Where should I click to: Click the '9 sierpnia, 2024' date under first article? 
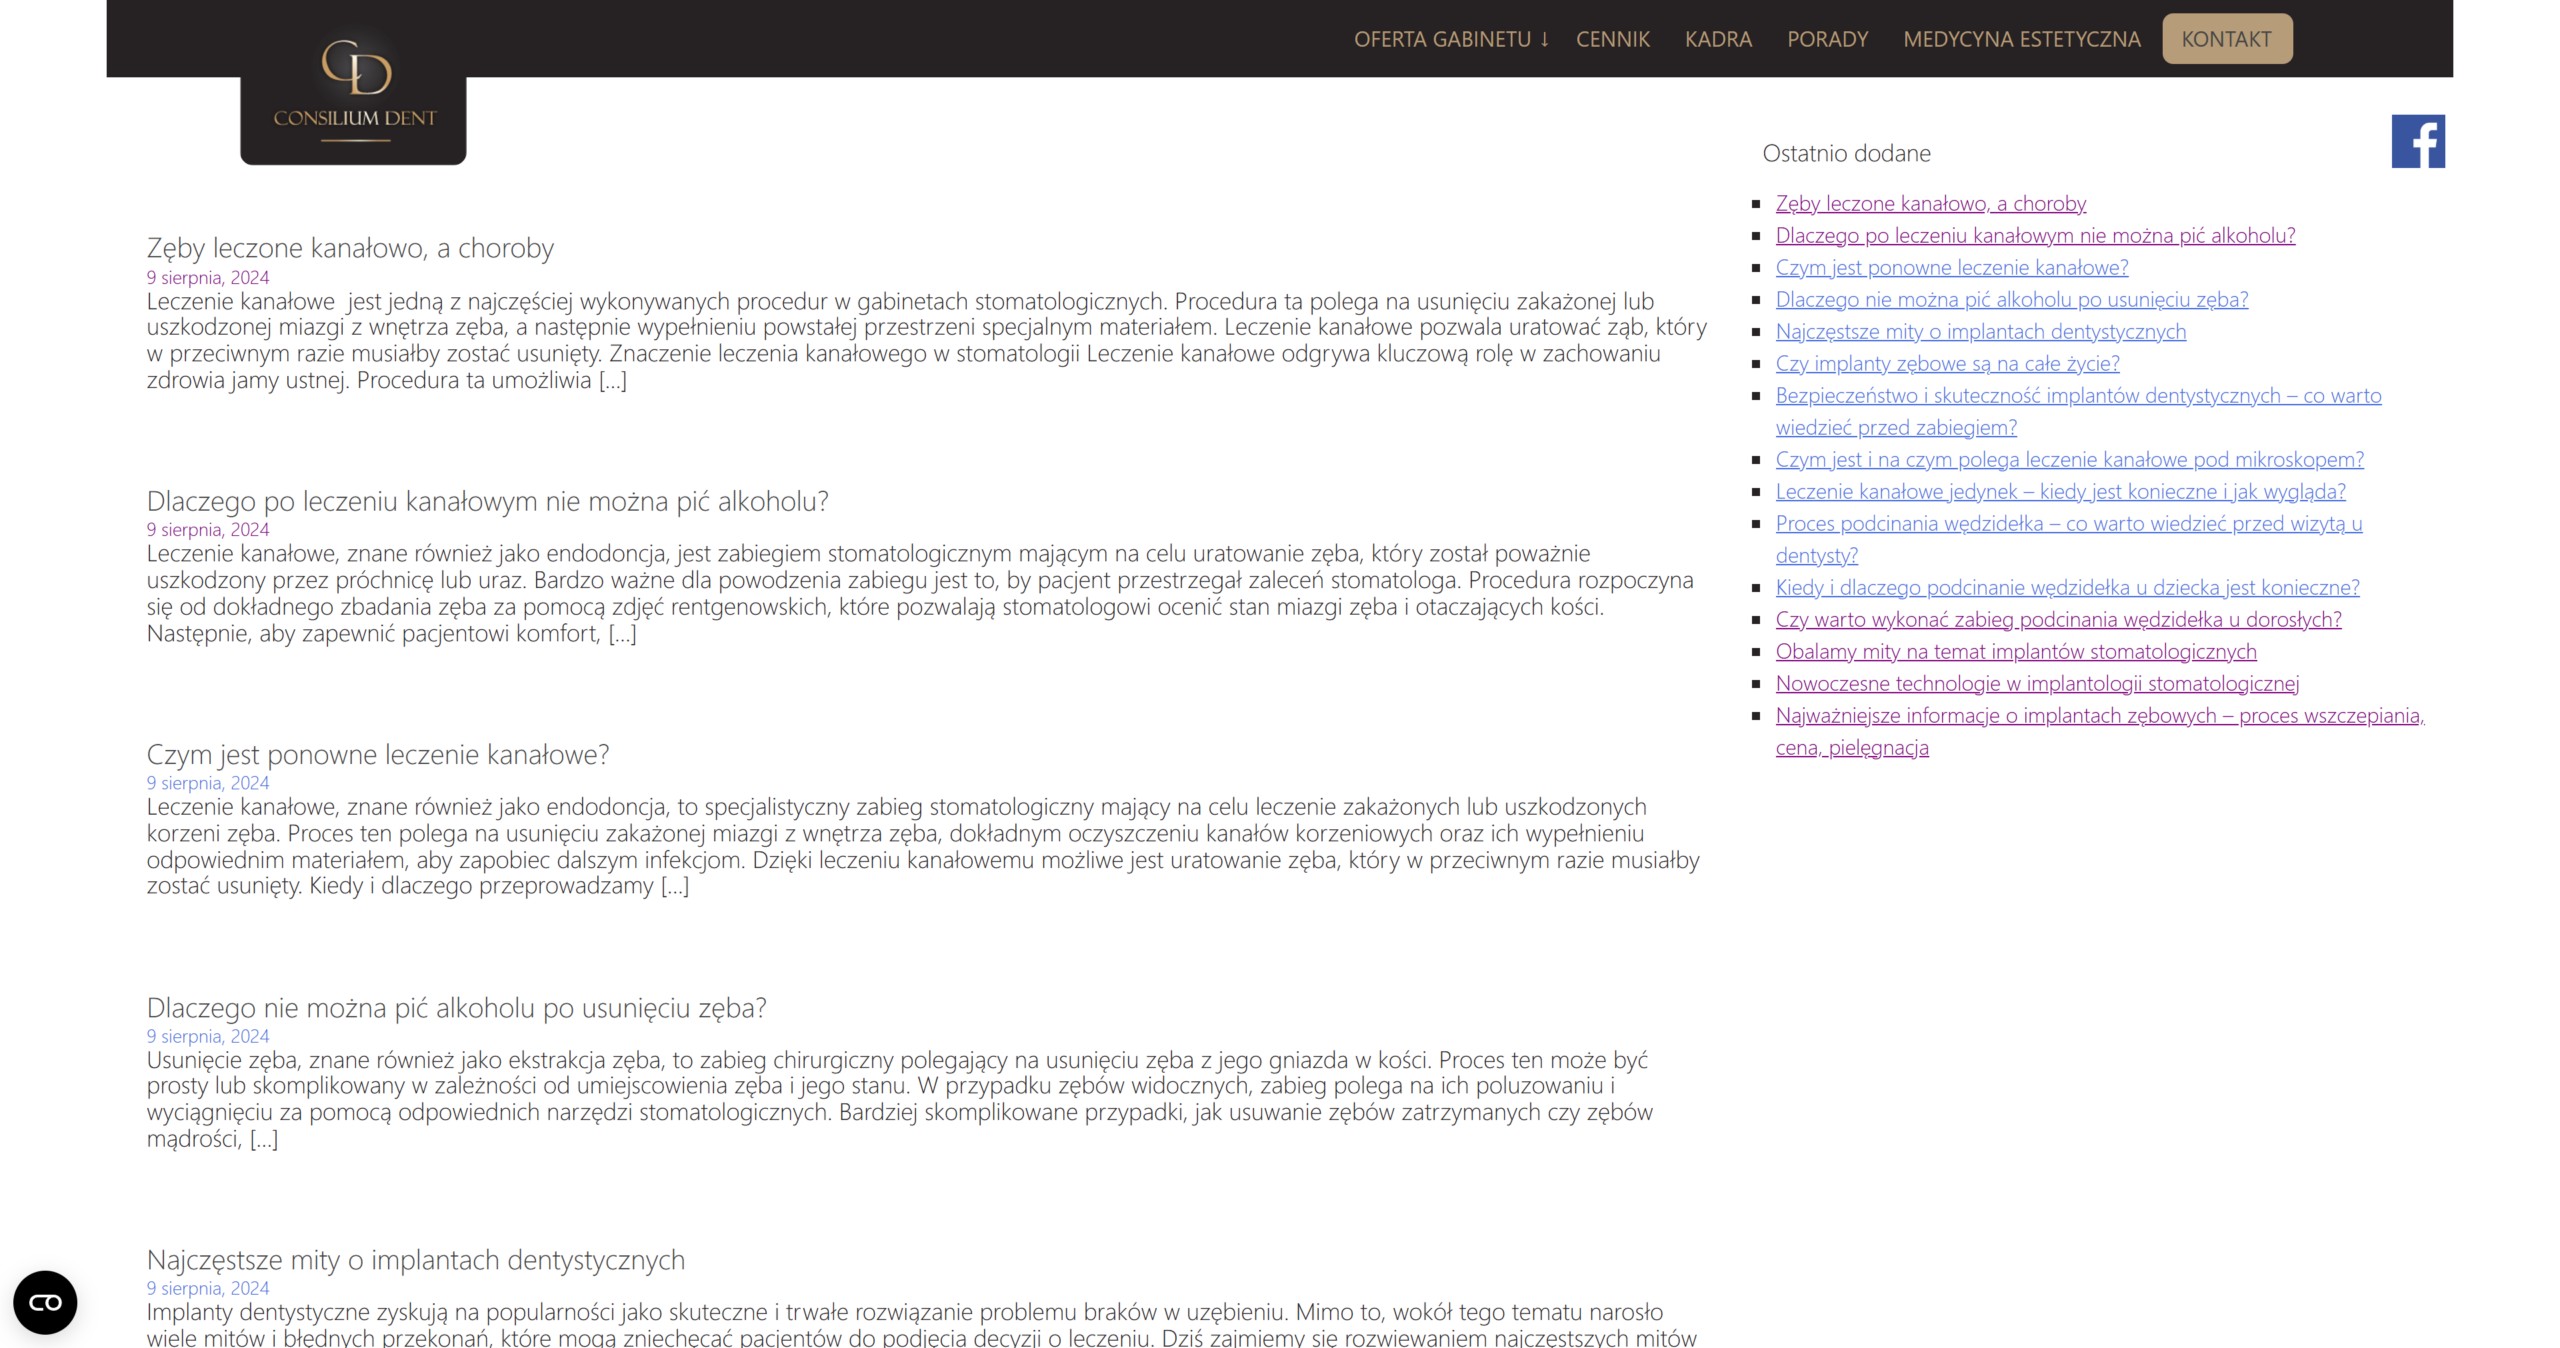tap(208, 278)
